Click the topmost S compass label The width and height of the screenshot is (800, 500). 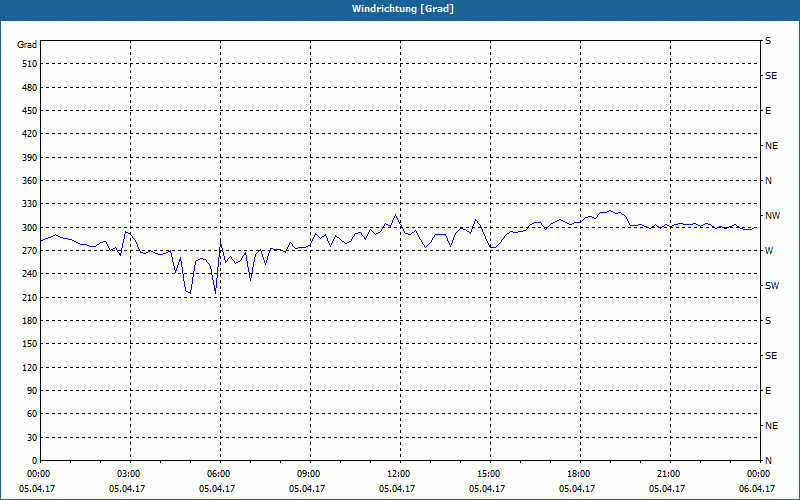pos(768,41)
